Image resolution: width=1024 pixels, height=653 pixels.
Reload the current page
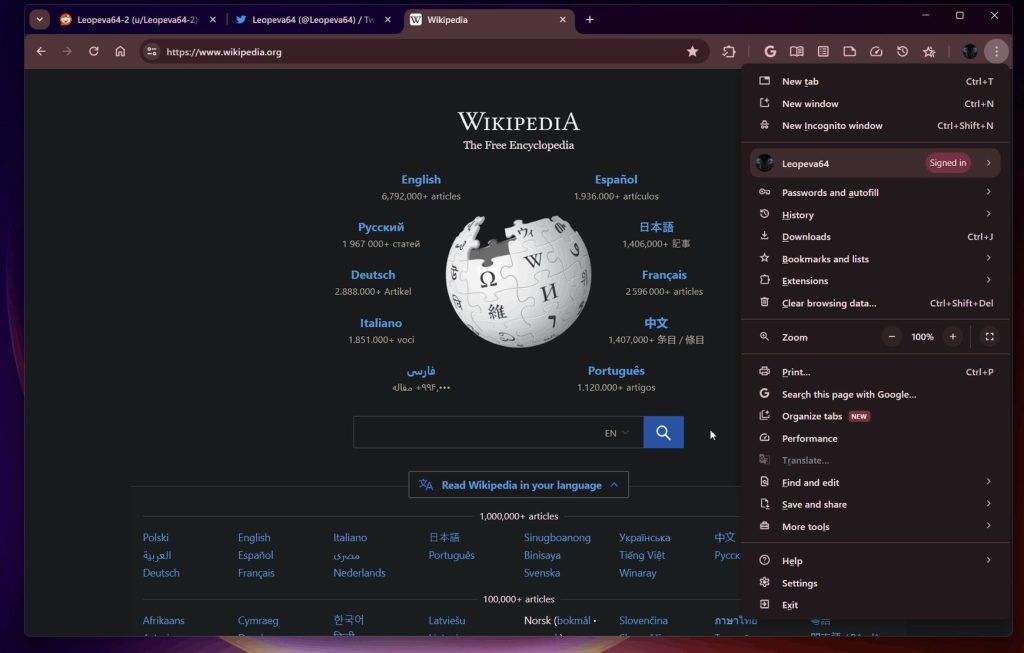coord(93,52)
